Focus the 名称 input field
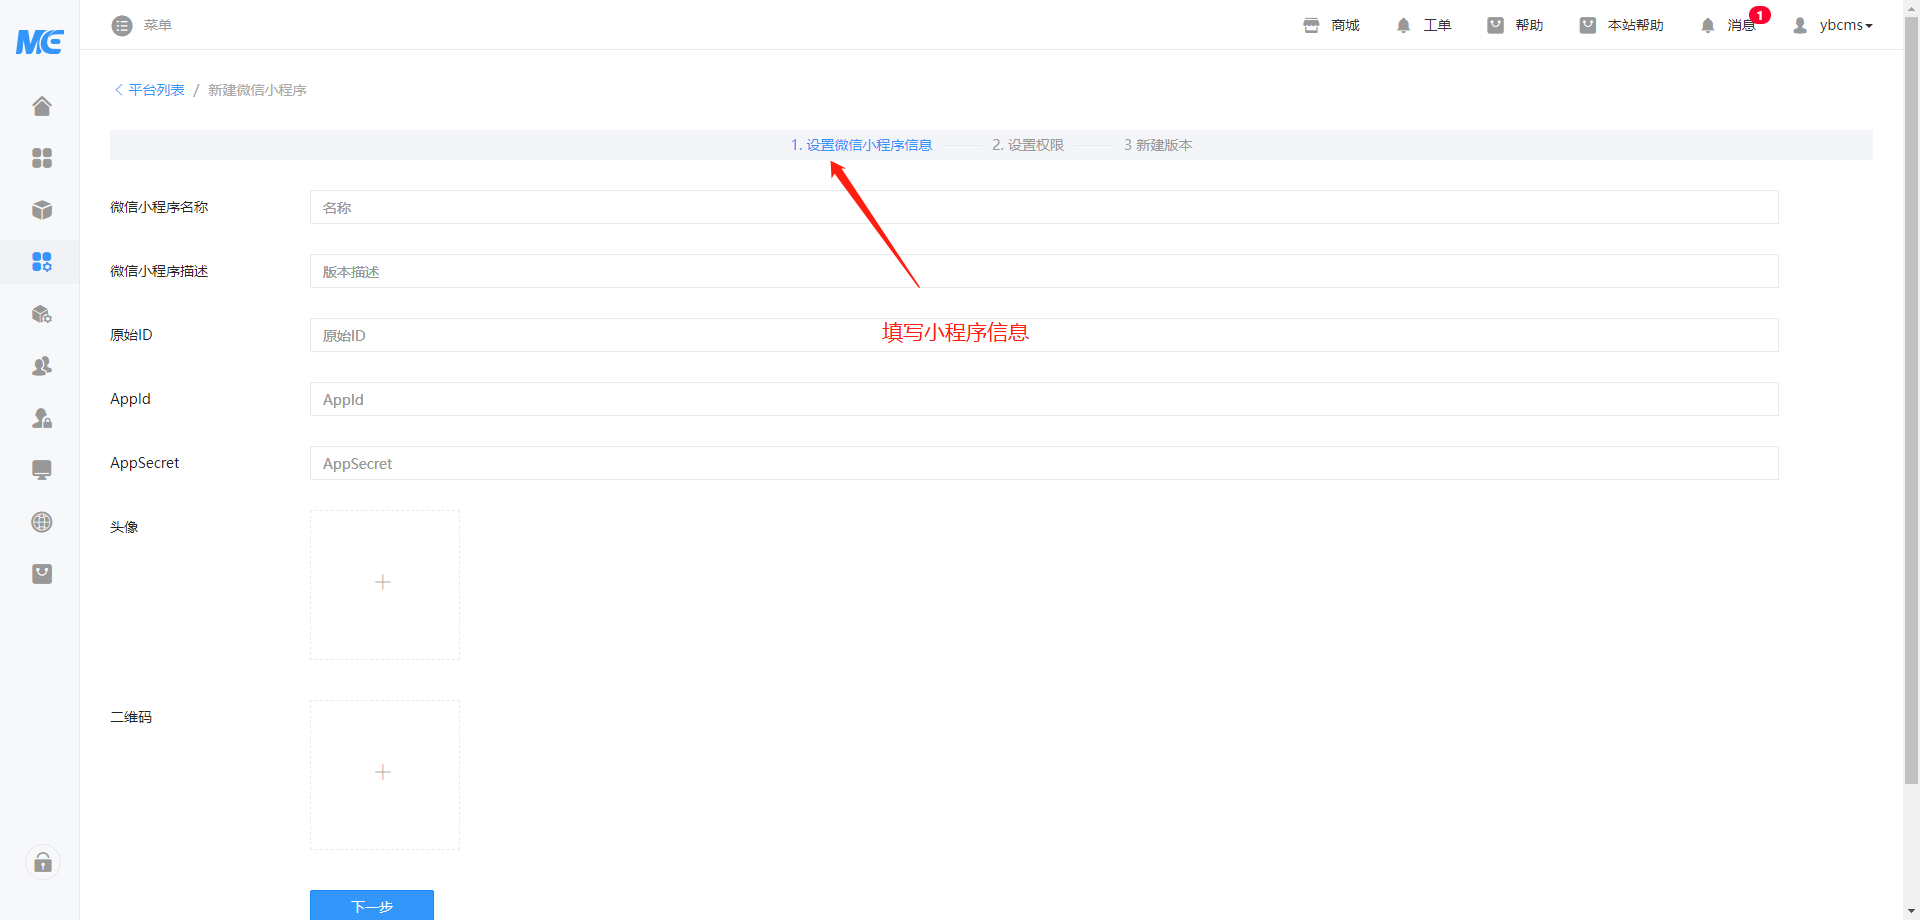The width and height of the screenshot is (1920, 920). [x=1044, y=207]
